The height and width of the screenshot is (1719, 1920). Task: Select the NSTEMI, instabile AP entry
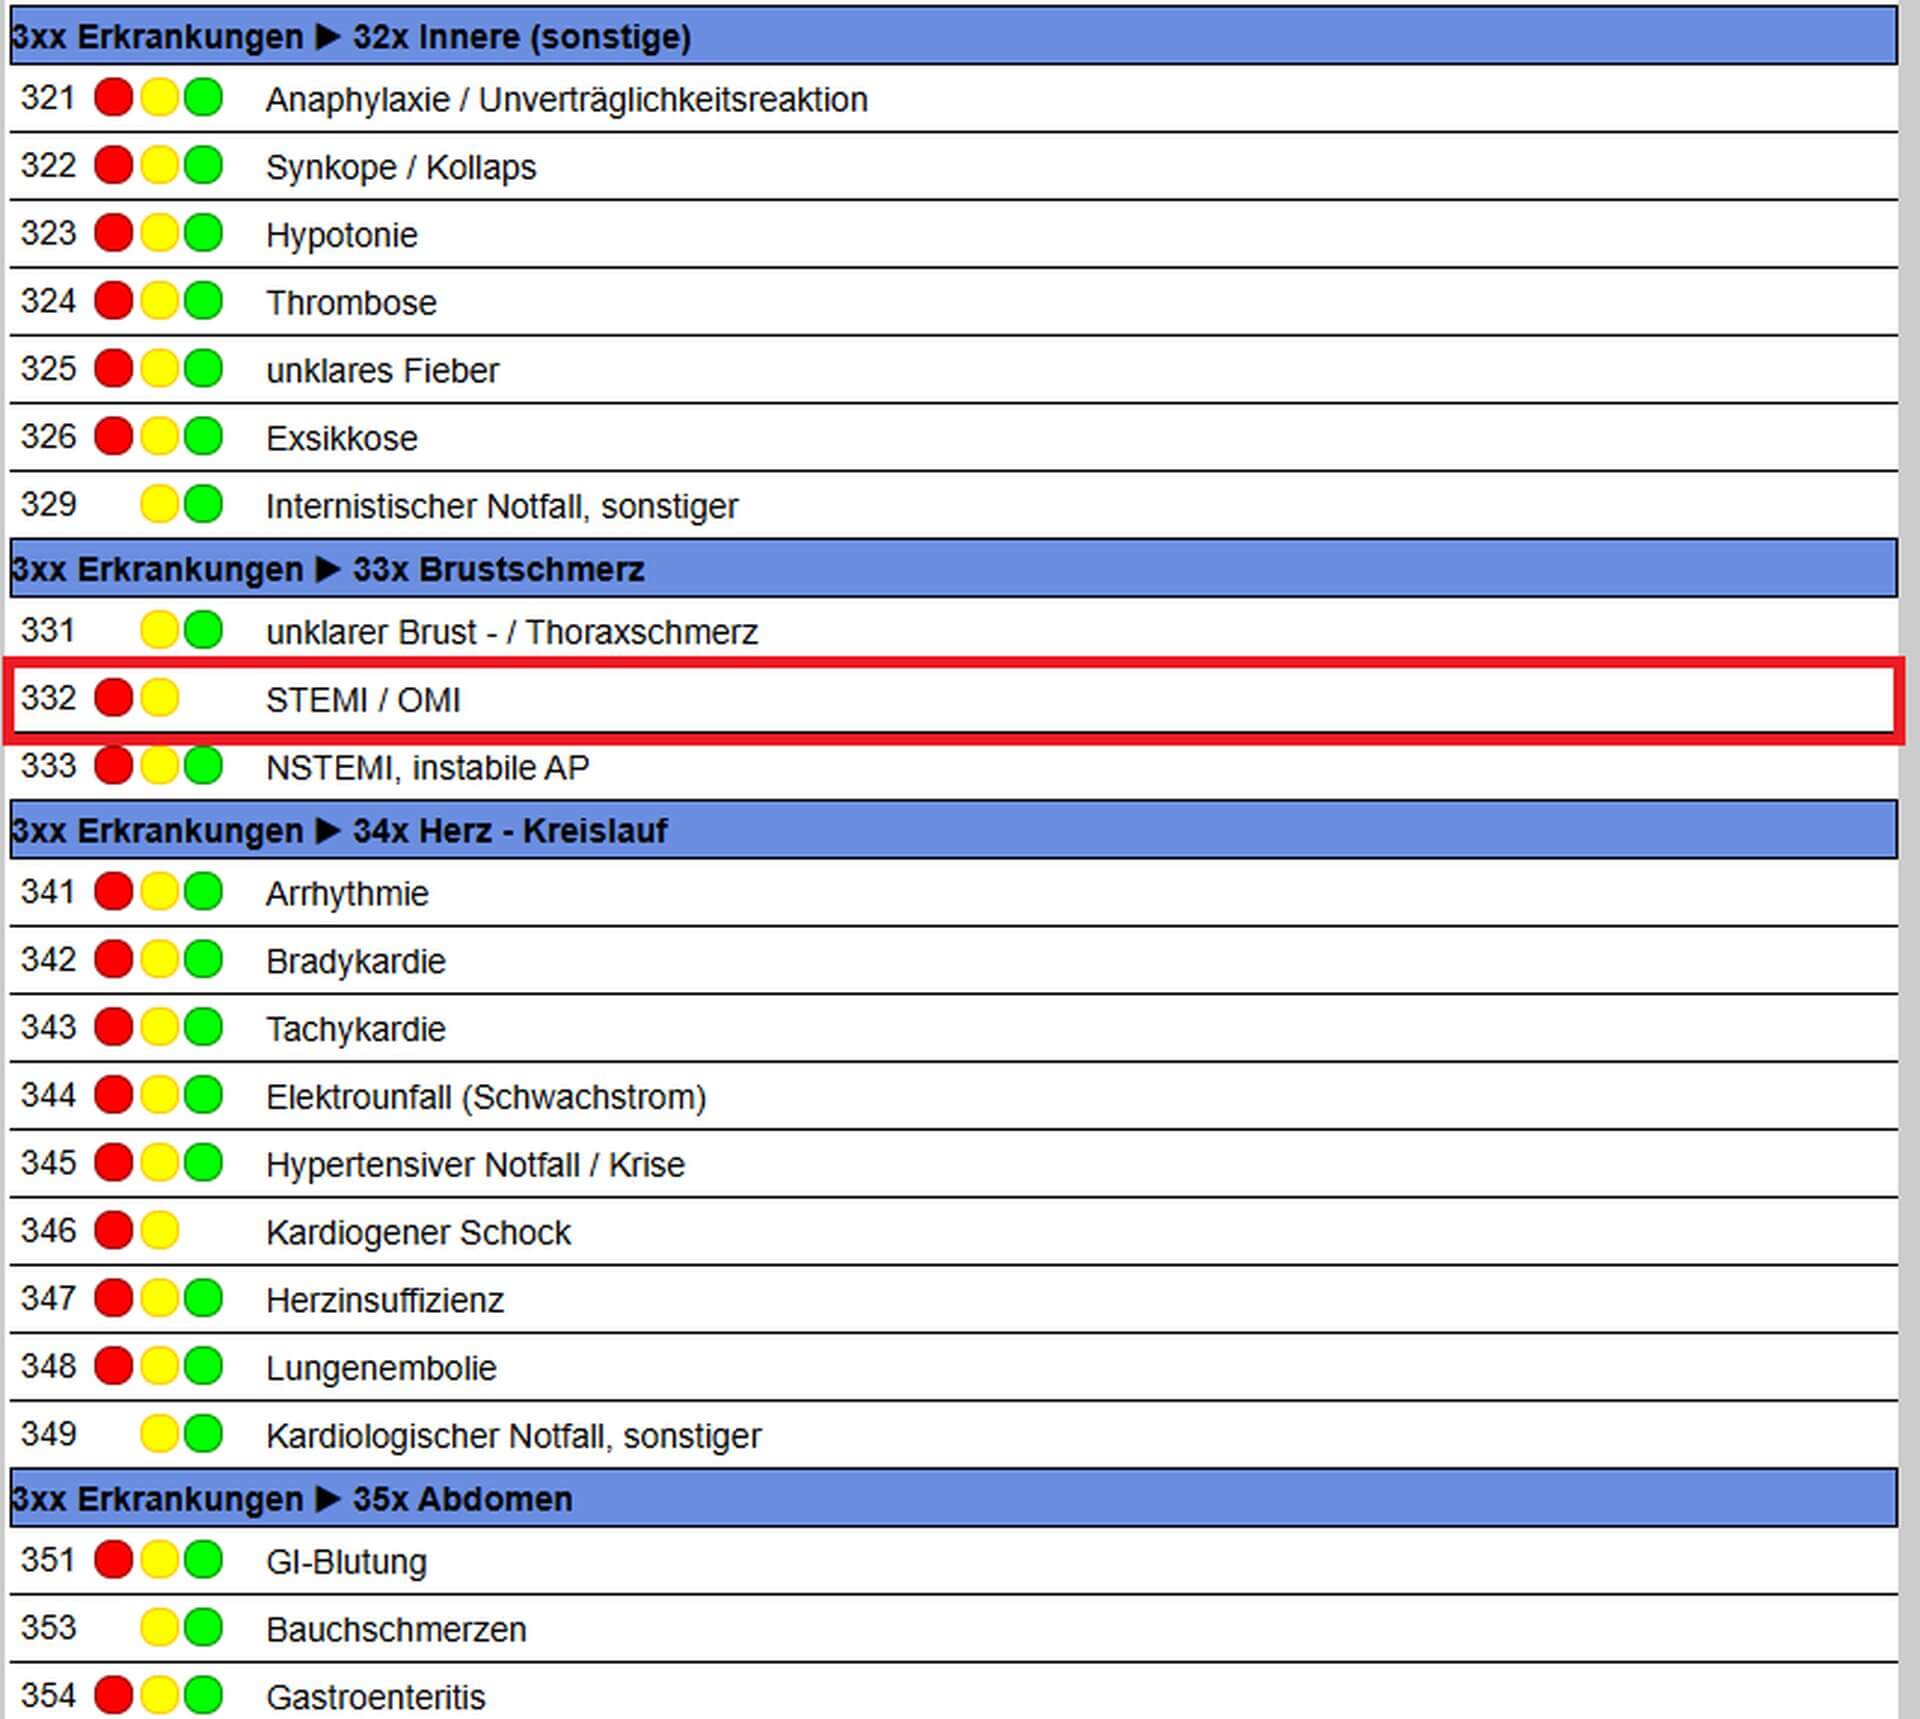[x=427, y=768]
